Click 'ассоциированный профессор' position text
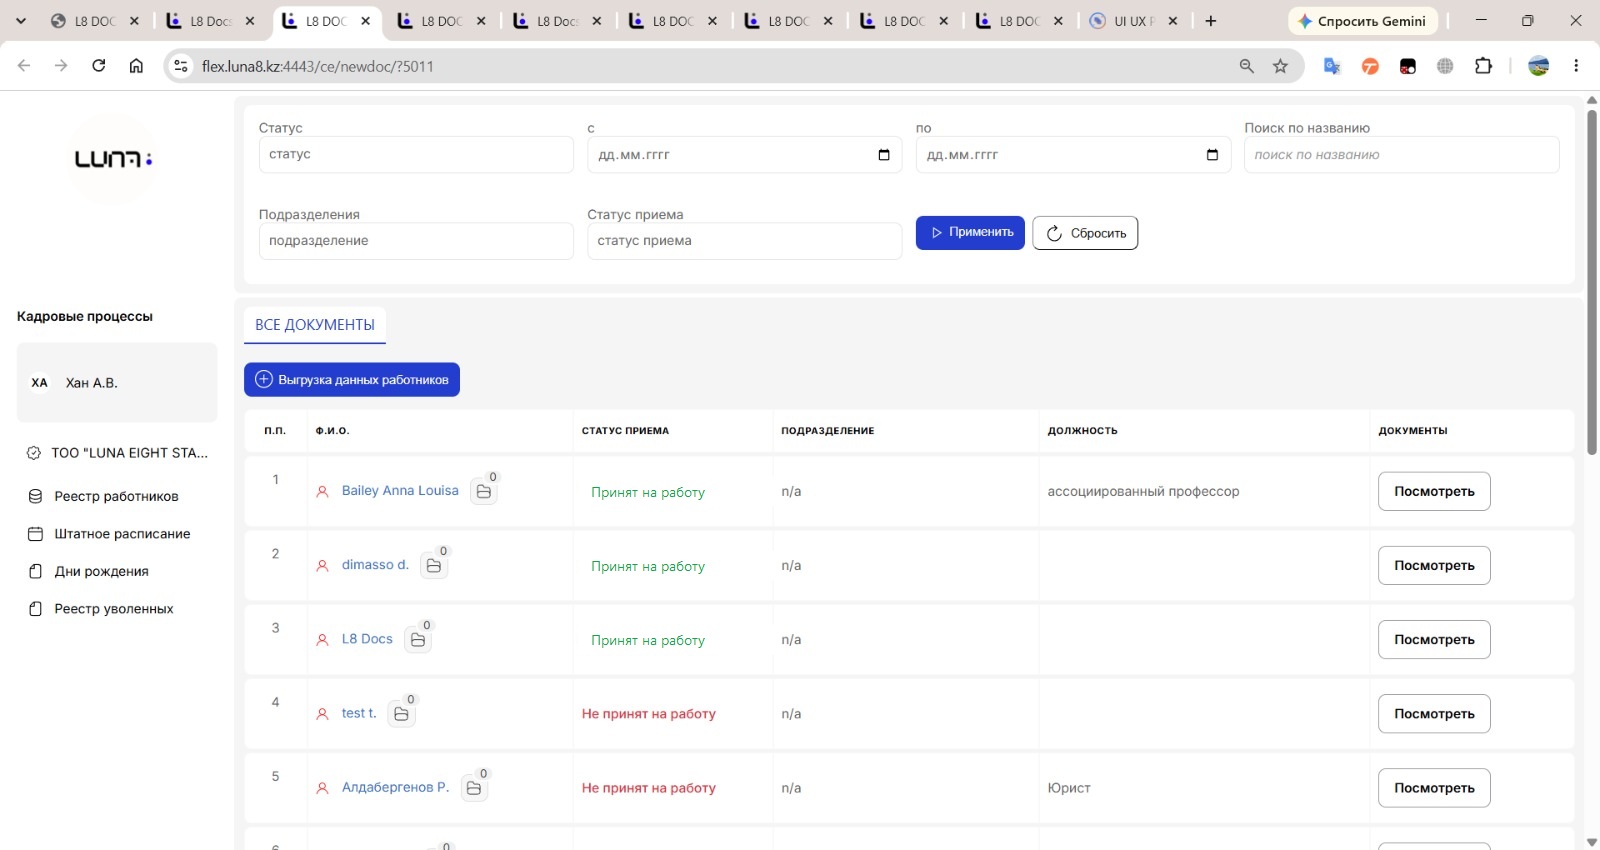The width and height of the screenshot is (1600, 850). [x=1143, y=491]
